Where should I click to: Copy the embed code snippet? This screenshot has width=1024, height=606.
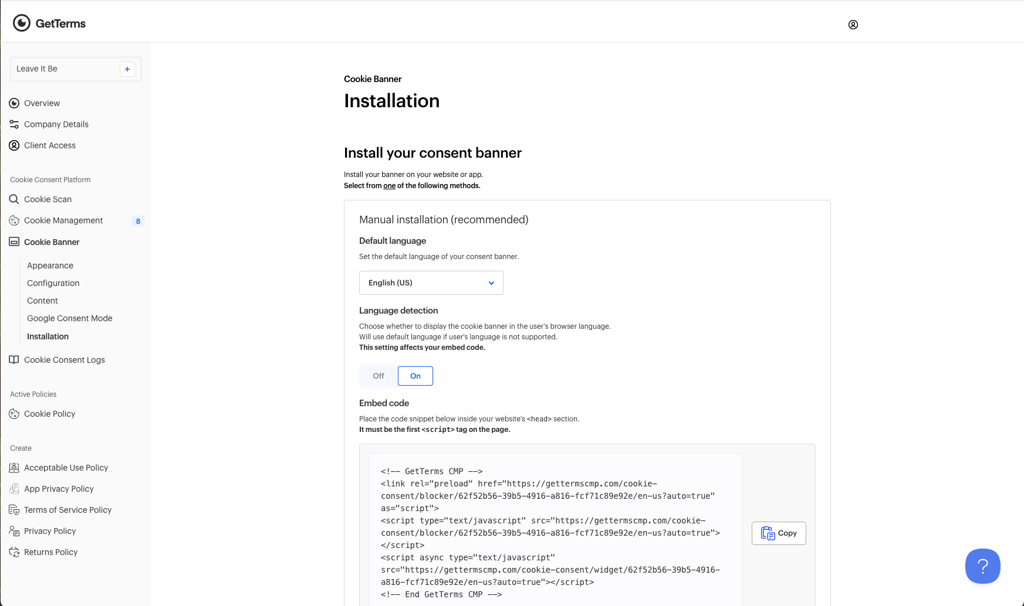tap(778, 534)
